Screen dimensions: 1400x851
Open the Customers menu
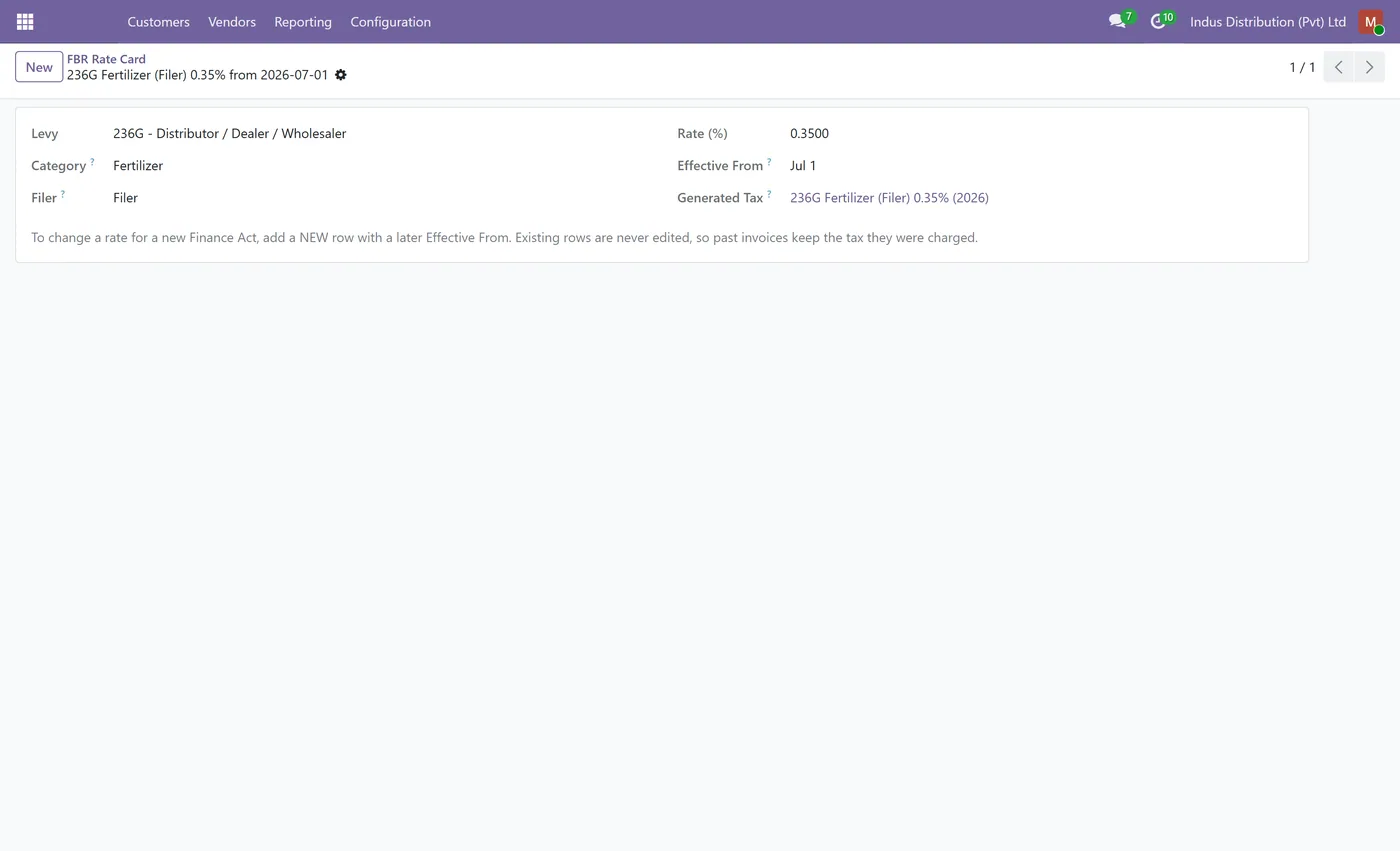(158, 21)
